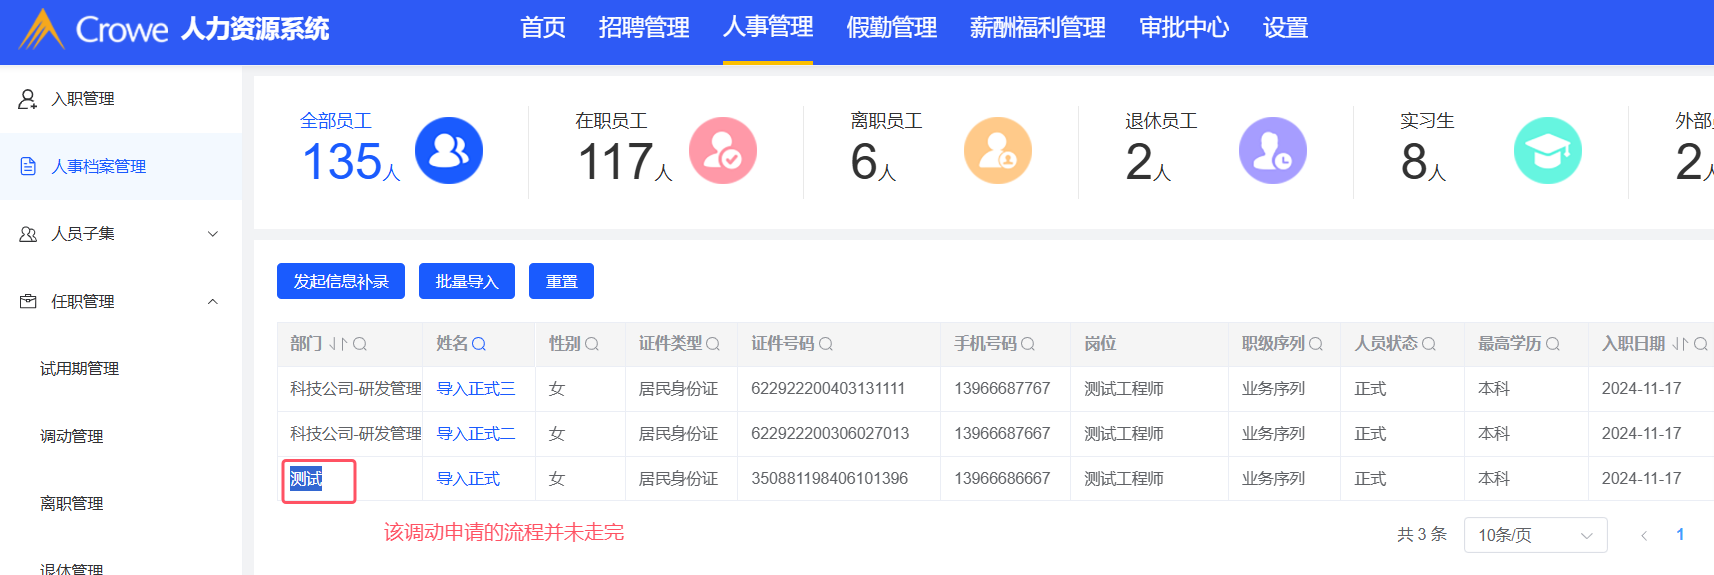The width and height of the screenshot is (1714, 575).
Task: Click the search icon beside 姓名 column
Action: pos(479,344)
